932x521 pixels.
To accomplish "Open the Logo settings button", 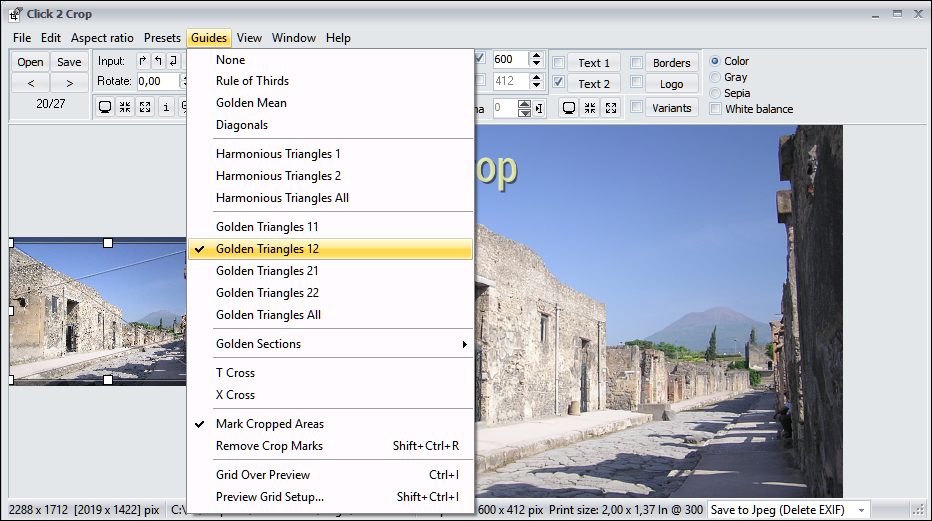I will [672, 84].
